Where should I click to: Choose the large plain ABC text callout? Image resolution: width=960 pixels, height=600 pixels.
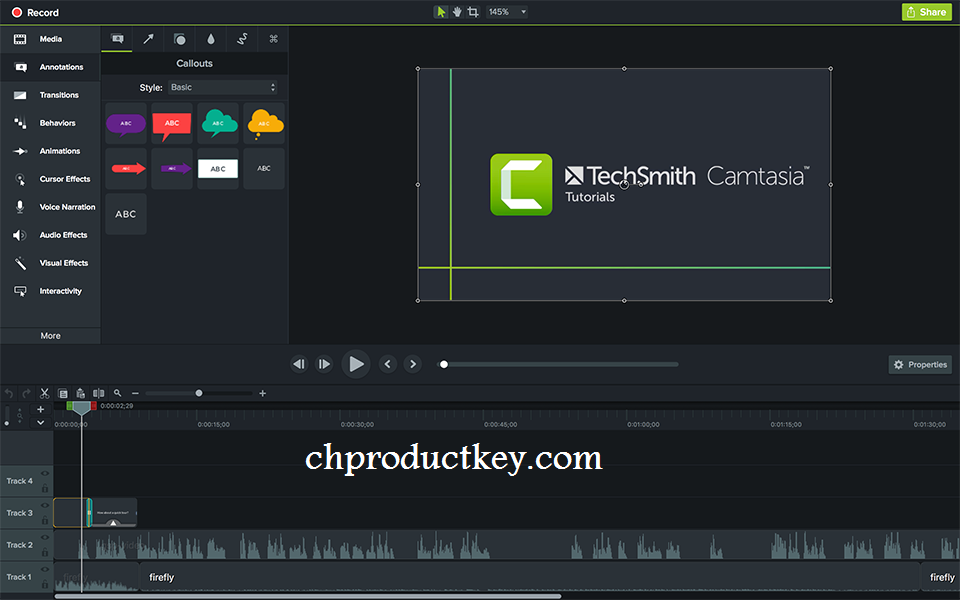(126, 214)
